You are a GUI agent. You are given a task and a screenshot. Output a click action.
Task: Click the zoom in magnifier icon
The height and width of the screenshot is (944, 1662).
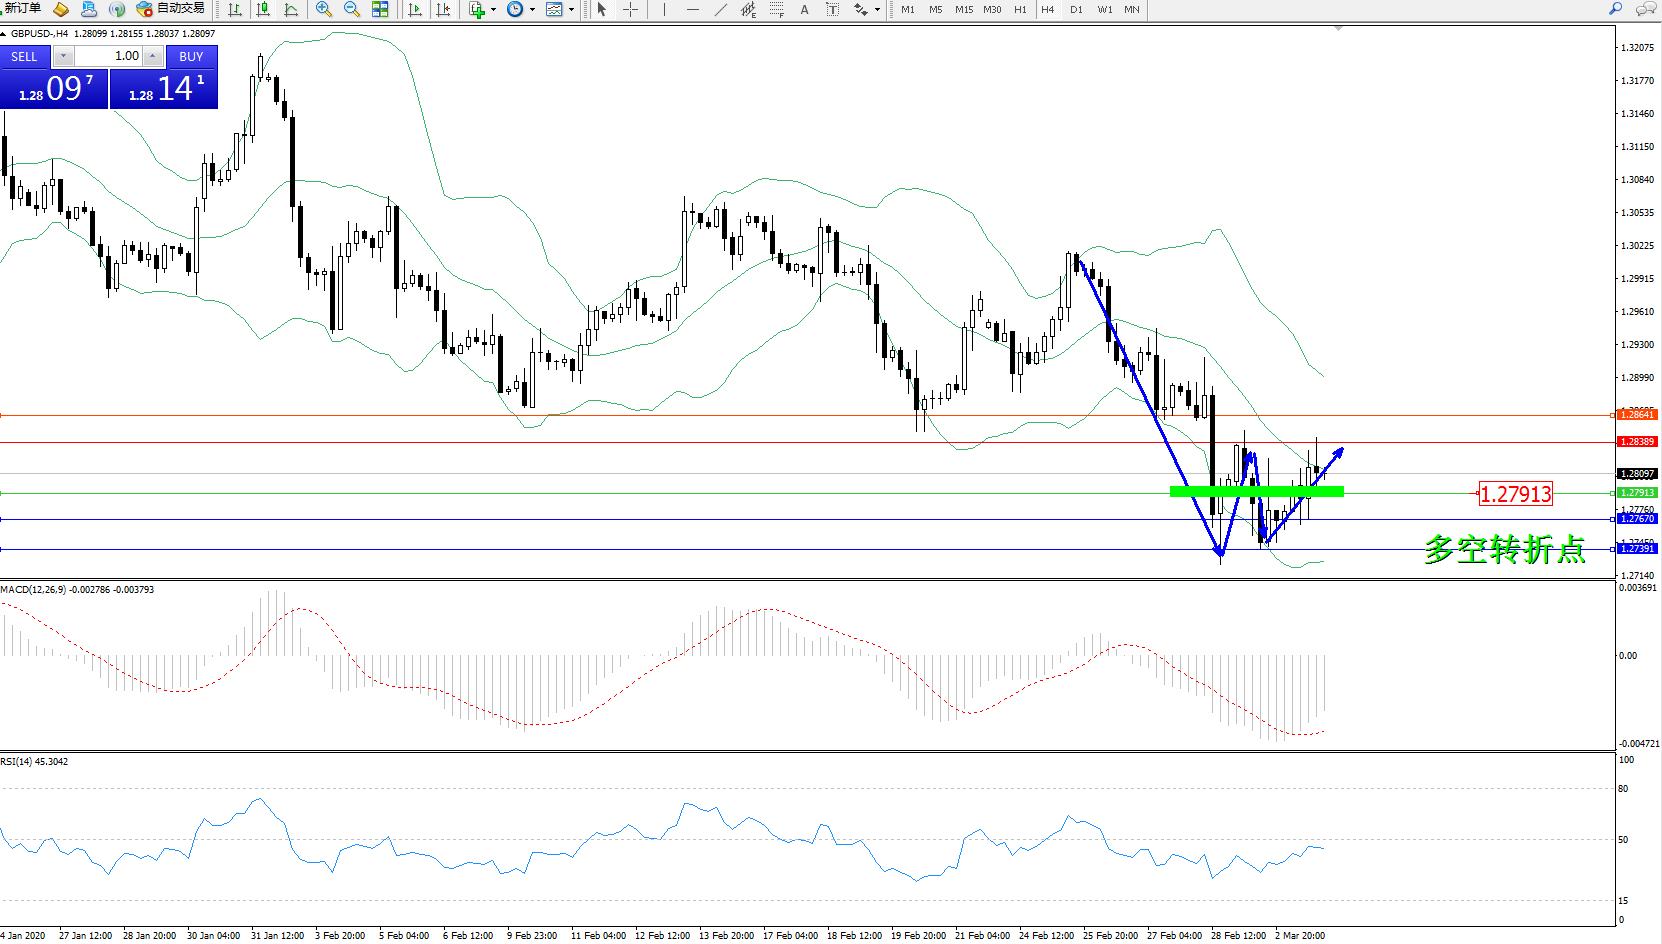coord(323,9)
